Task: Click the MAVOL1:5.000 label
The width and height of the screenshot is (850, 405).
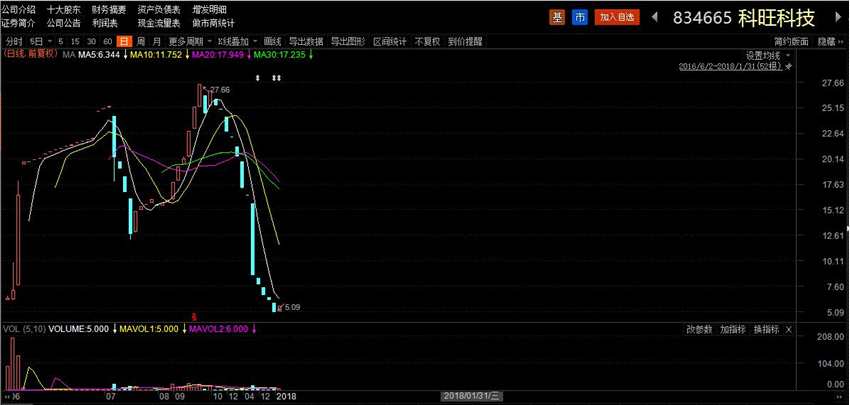Action: pos(149,329)
